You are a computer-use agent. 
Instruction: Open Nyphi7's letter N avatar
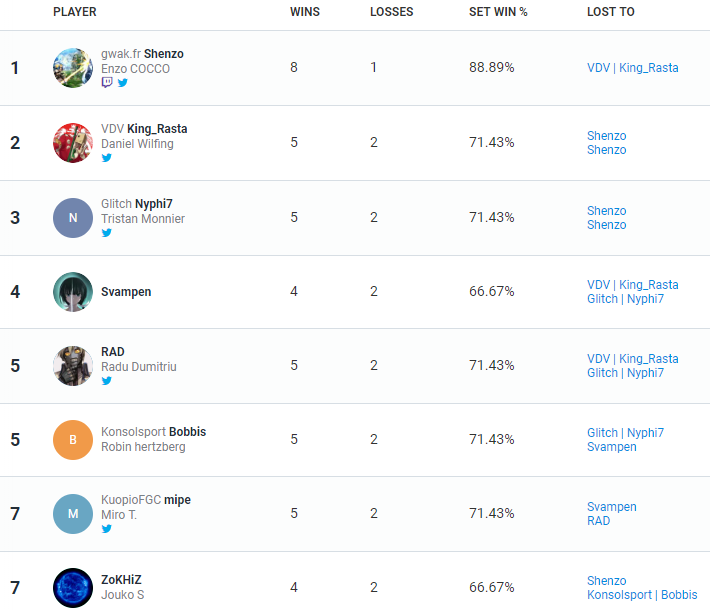coord(73,218)
